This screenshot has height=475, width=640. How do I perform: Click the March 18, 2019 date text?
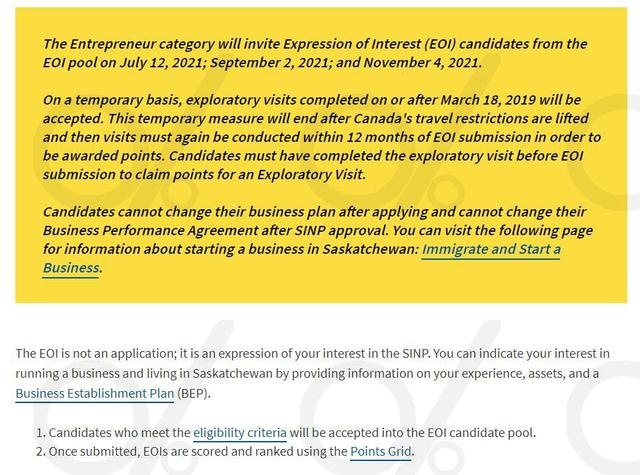488,100
